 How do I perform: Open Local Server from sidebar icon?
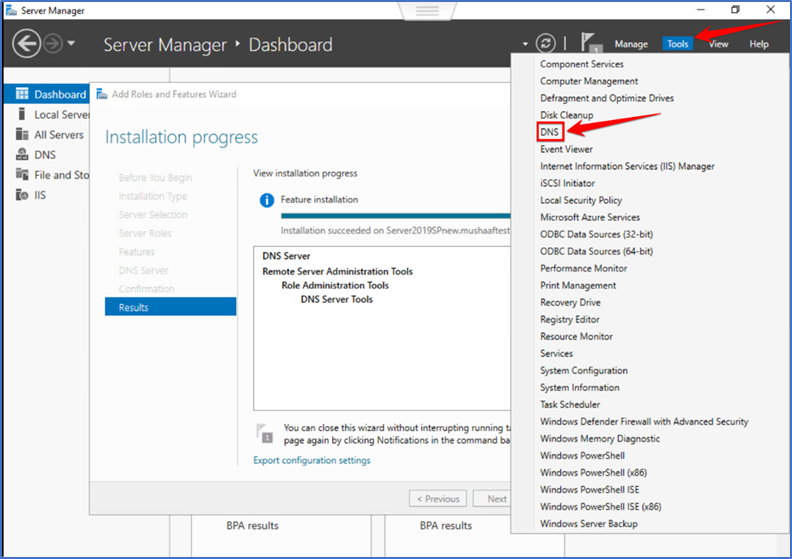pyautogui.click(x=21, y=114)
